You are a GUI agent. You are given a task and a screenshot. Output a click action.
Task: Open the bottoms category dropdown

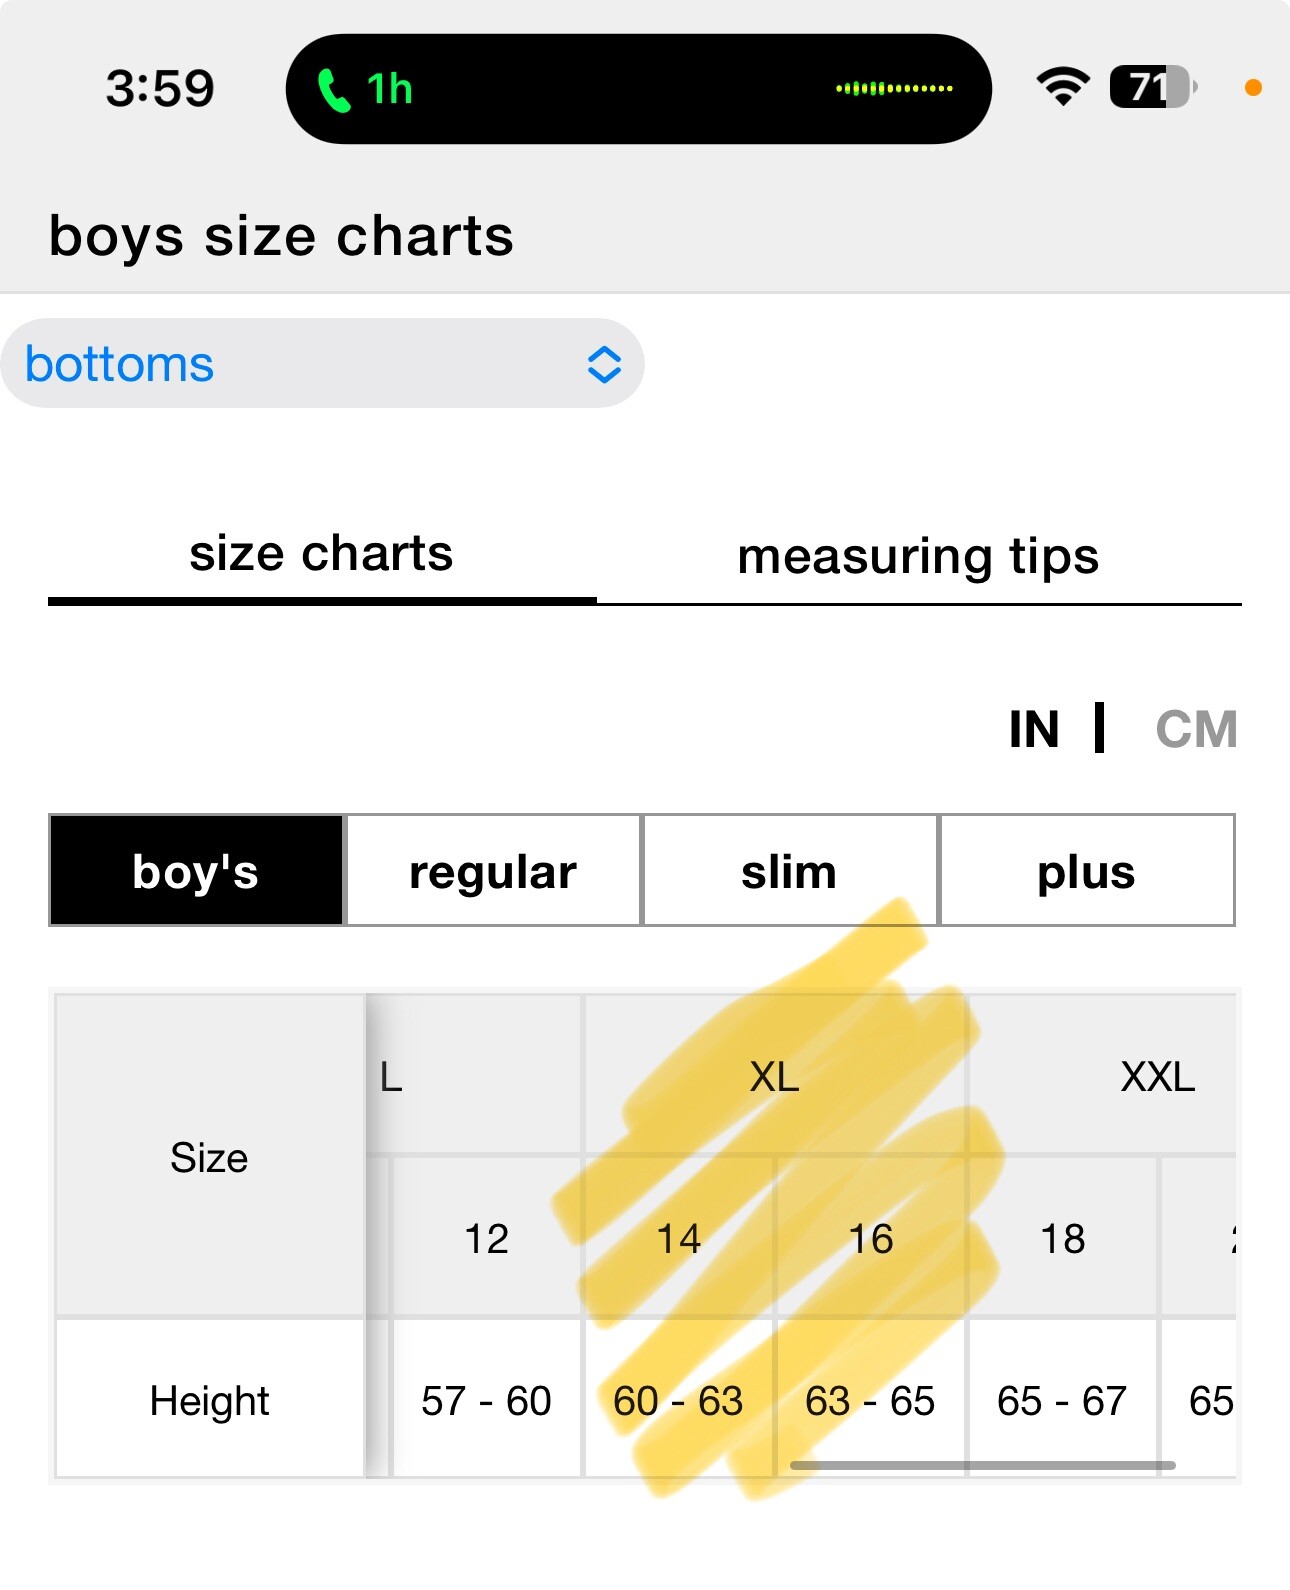click(x=322, y=363)
